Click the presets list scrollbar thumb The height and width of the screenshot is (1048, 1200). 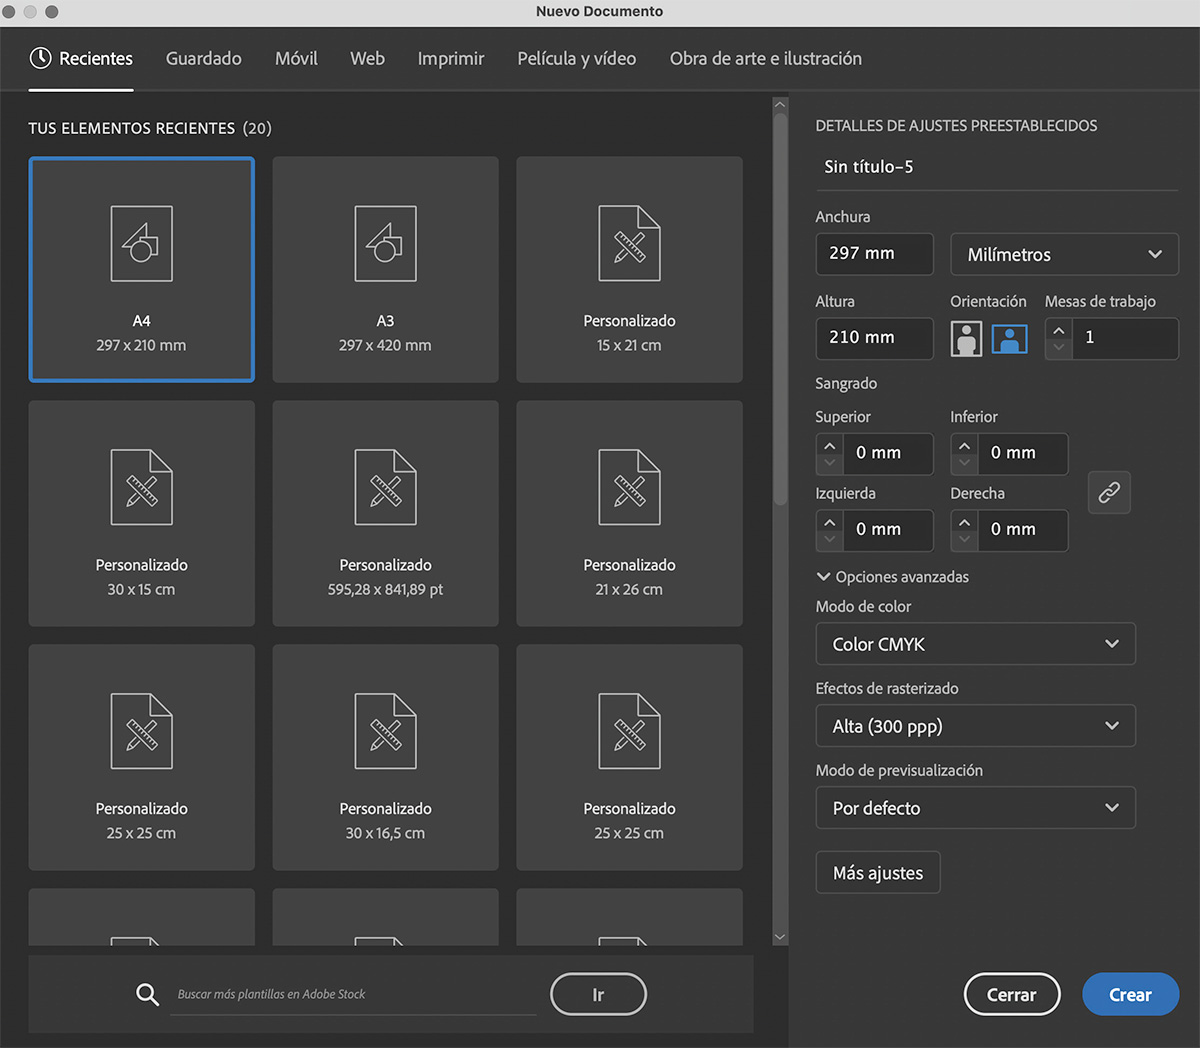click(780, 311)
